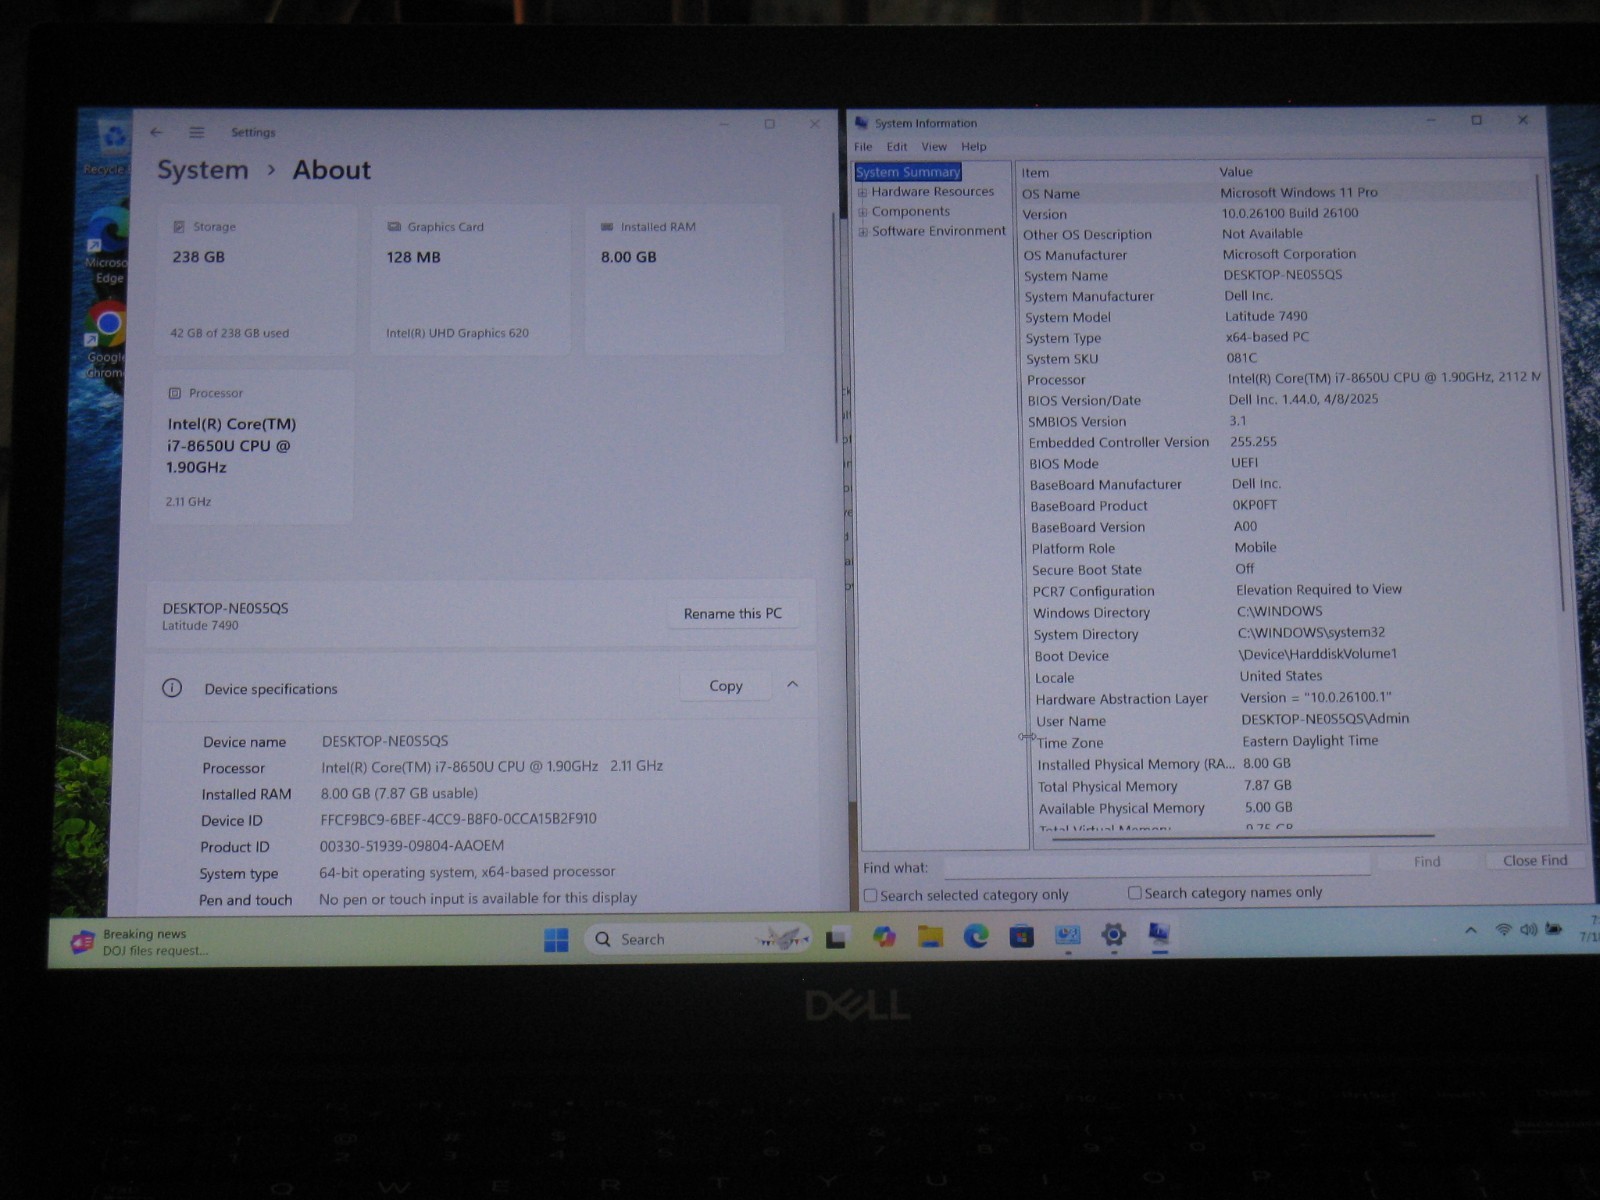The width and height of the screenshot is (1600, 1200).
Task: Open the volume speaker tray icon
Action: pyautogui.click(x=1528, y=930)
